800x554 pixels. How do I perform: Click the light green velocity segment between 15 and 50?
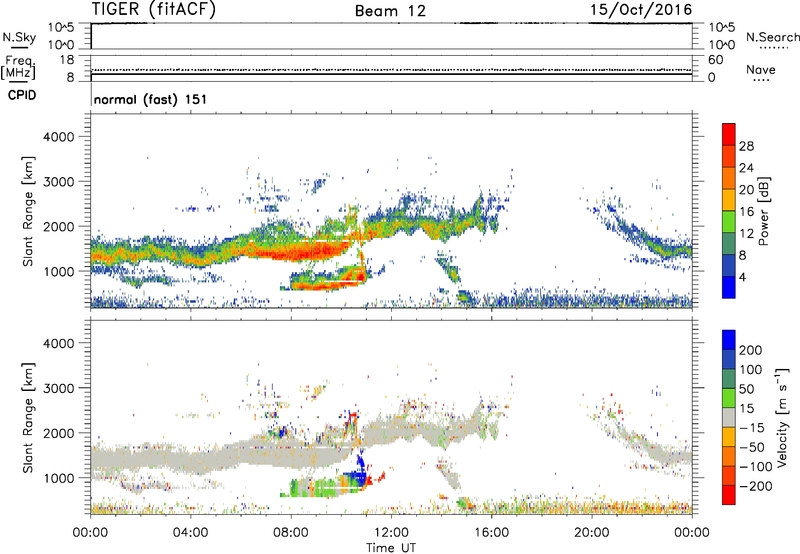(x=729, y=398)
